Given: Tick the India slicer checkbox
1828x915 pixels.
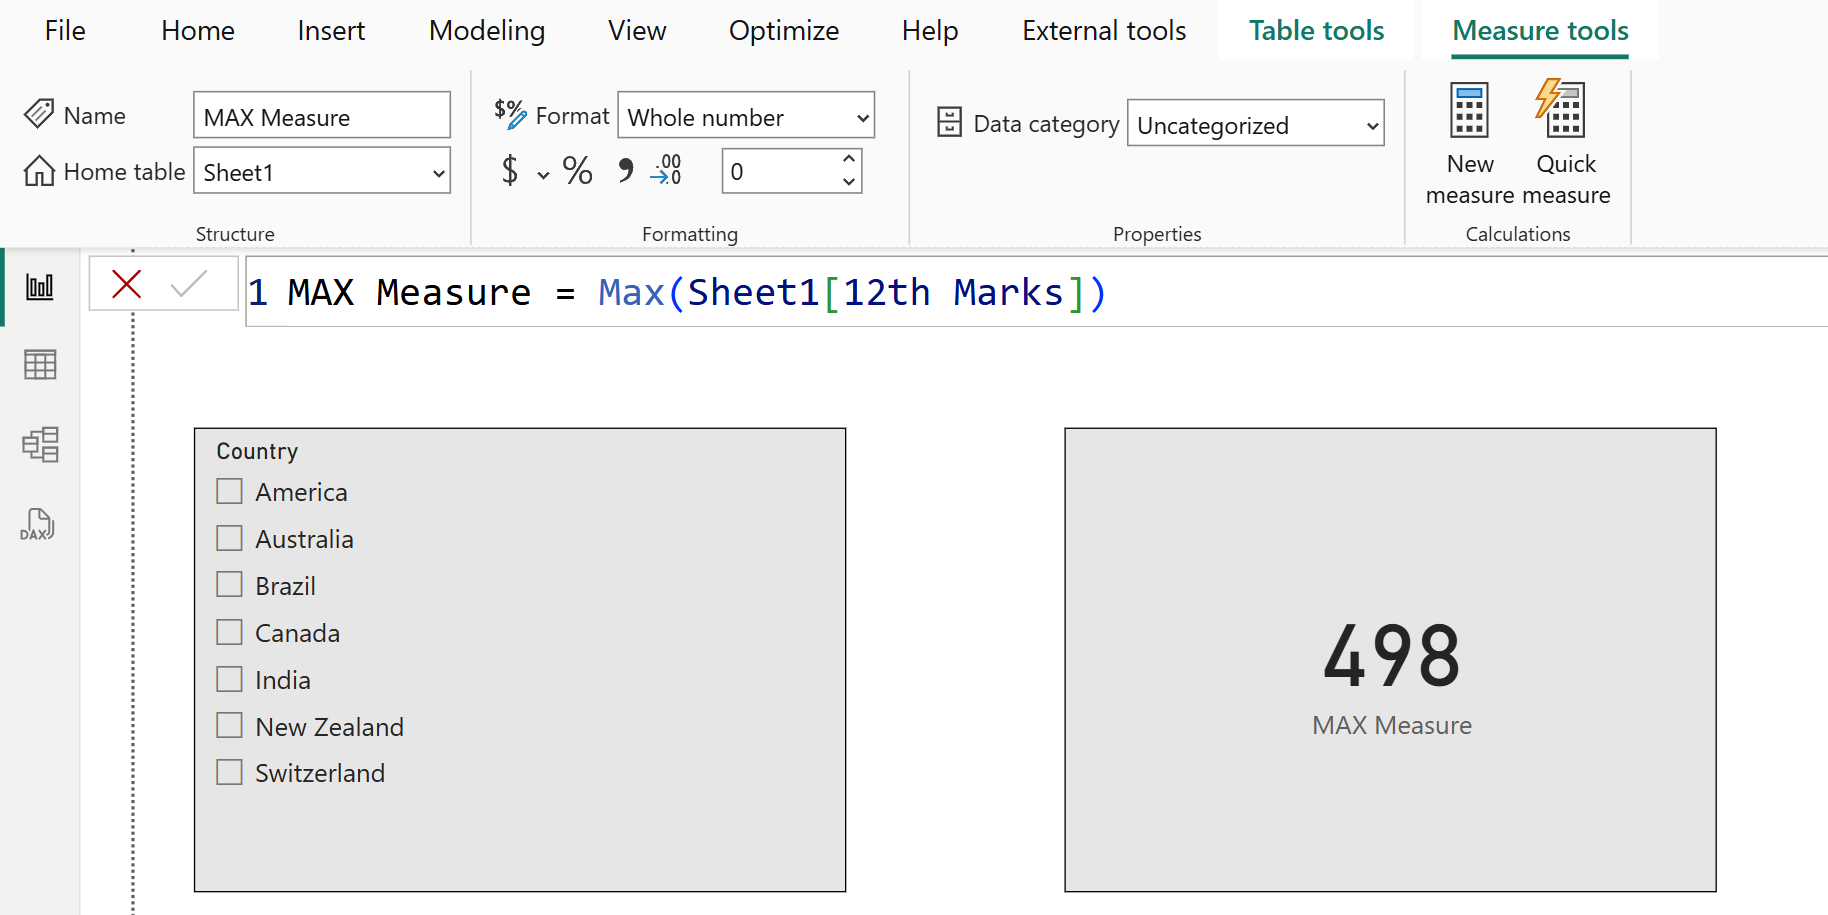Looking at the screenshot, I should (x=230, y=680).
